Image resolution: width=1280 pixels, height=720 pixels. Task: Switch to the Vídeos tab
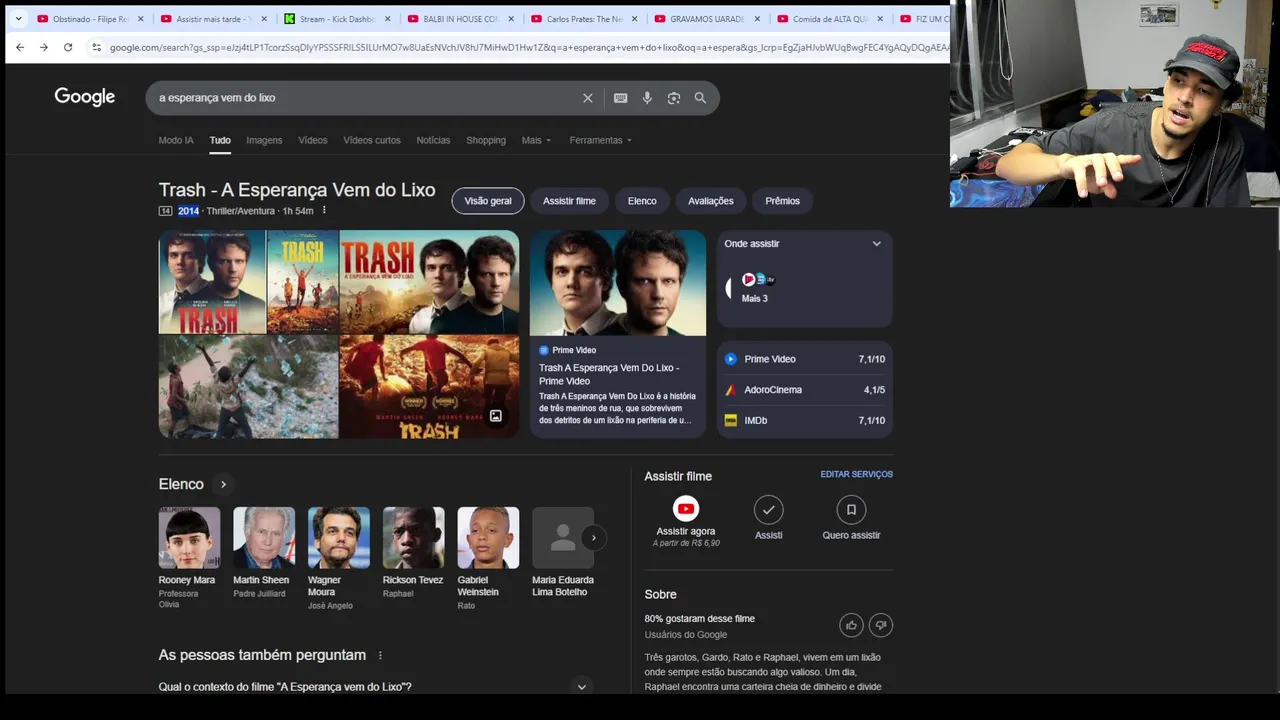313,140
